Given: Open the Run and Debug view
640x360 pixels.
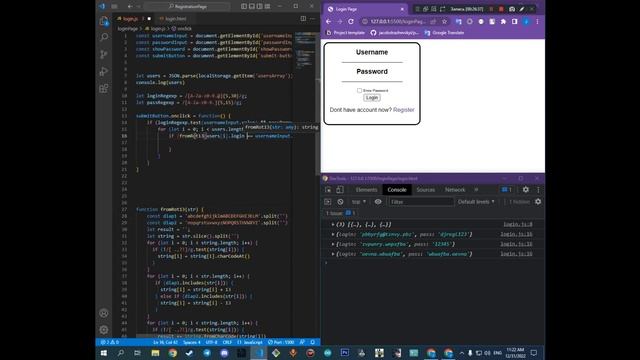Looking at the screenshot, I should [x=104, y=71].
